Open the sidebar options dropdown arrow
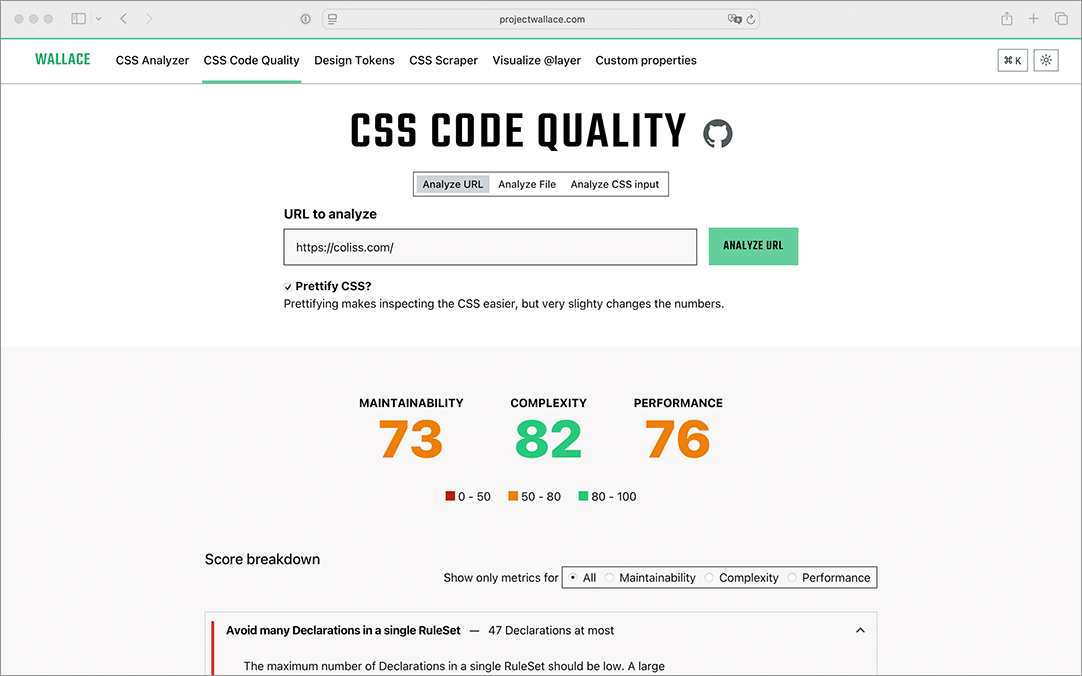This screenshot has width=1082, height=676. click(99, 19)
